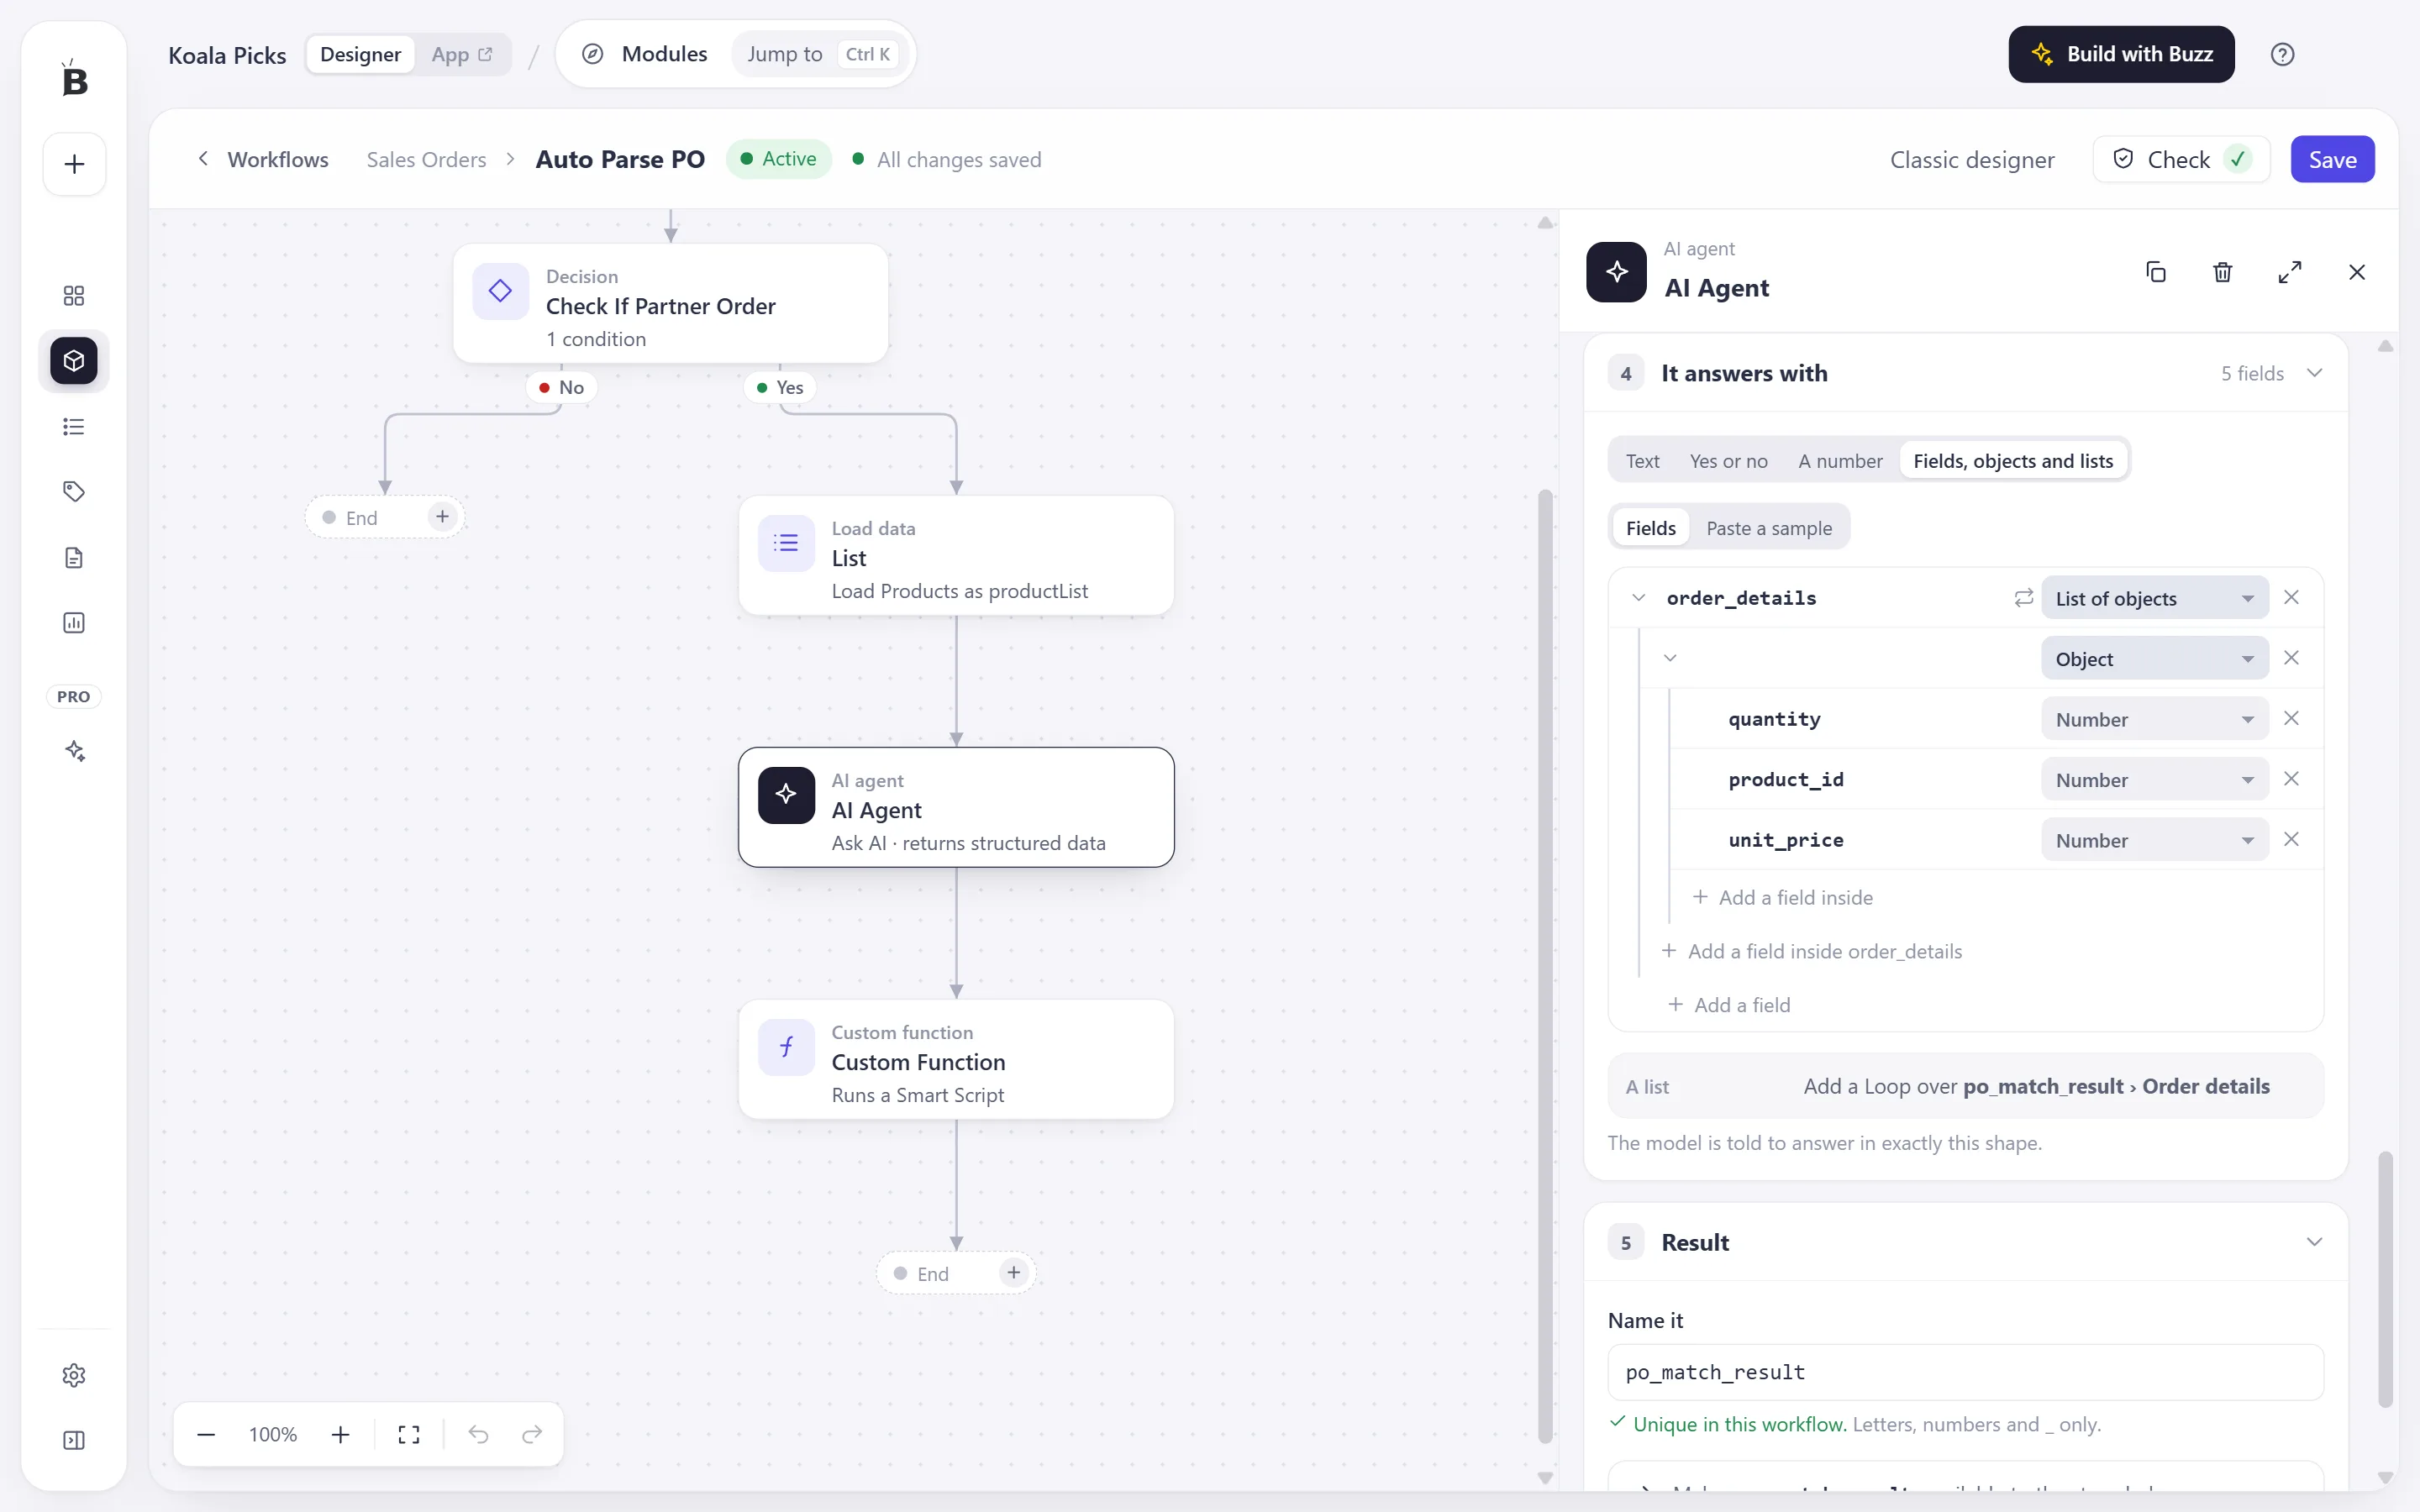Remove the quantity field
The height and width of the screenshot is (1512, 2420).
pos(2292,719)
